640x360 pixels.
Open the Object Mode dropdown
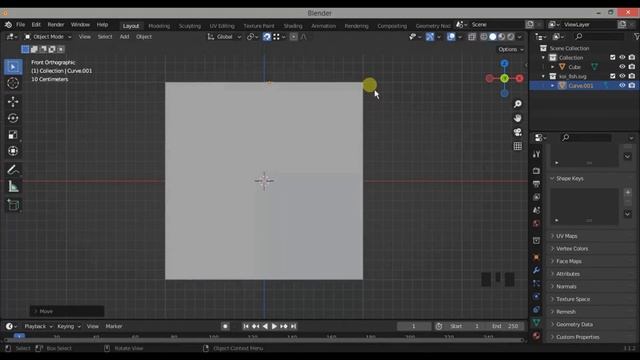pyautogui.click(x=47, y=37)
